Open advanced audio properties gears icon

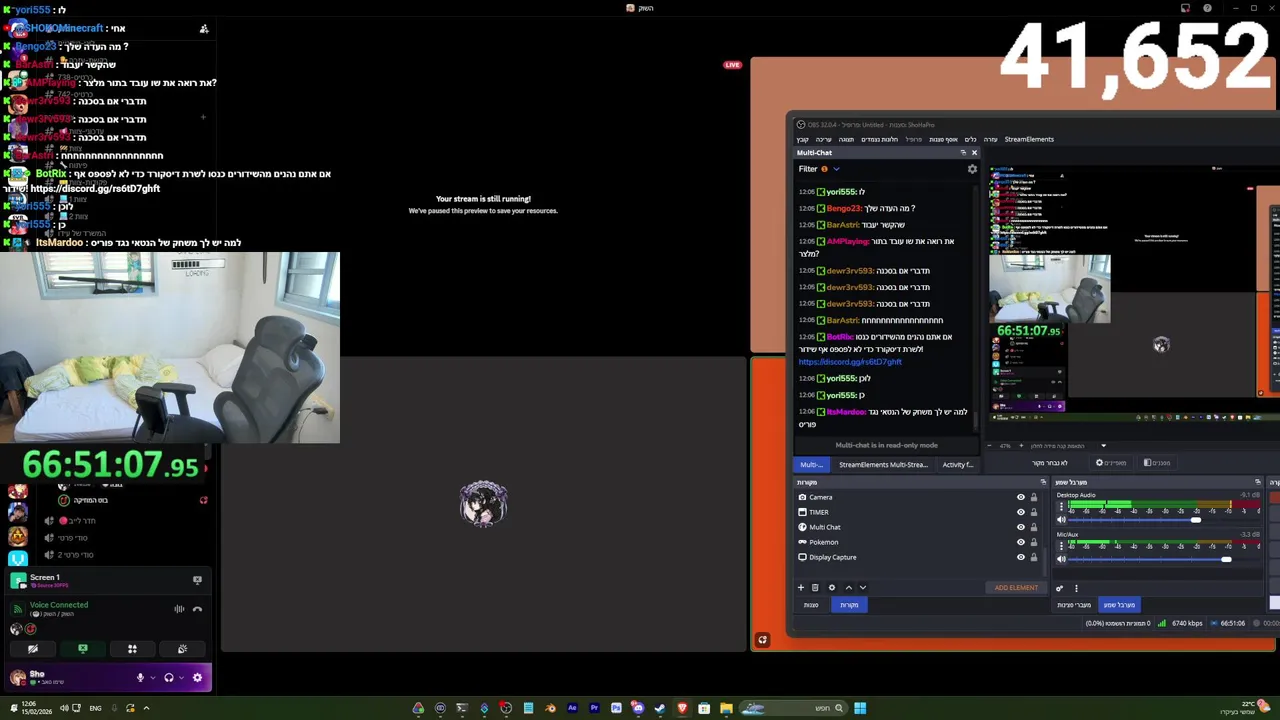click(1060, 588)
